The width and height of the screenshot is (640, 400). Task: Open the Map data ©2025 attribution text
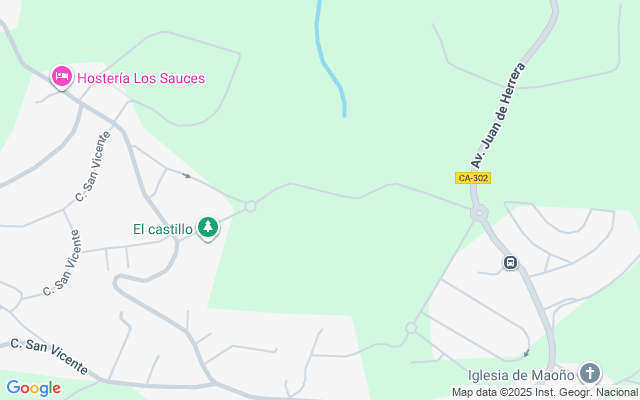tap(544, 393)
